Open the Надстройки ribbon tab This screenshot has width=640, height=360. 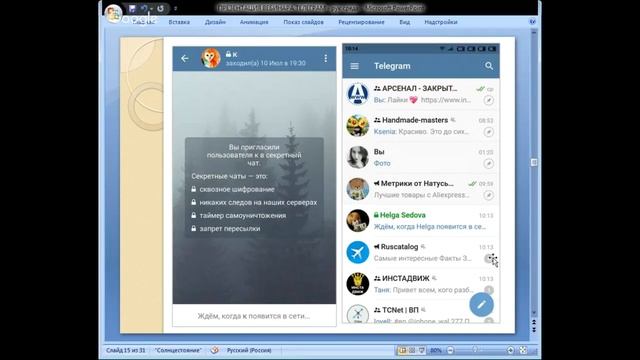(441, 22)
